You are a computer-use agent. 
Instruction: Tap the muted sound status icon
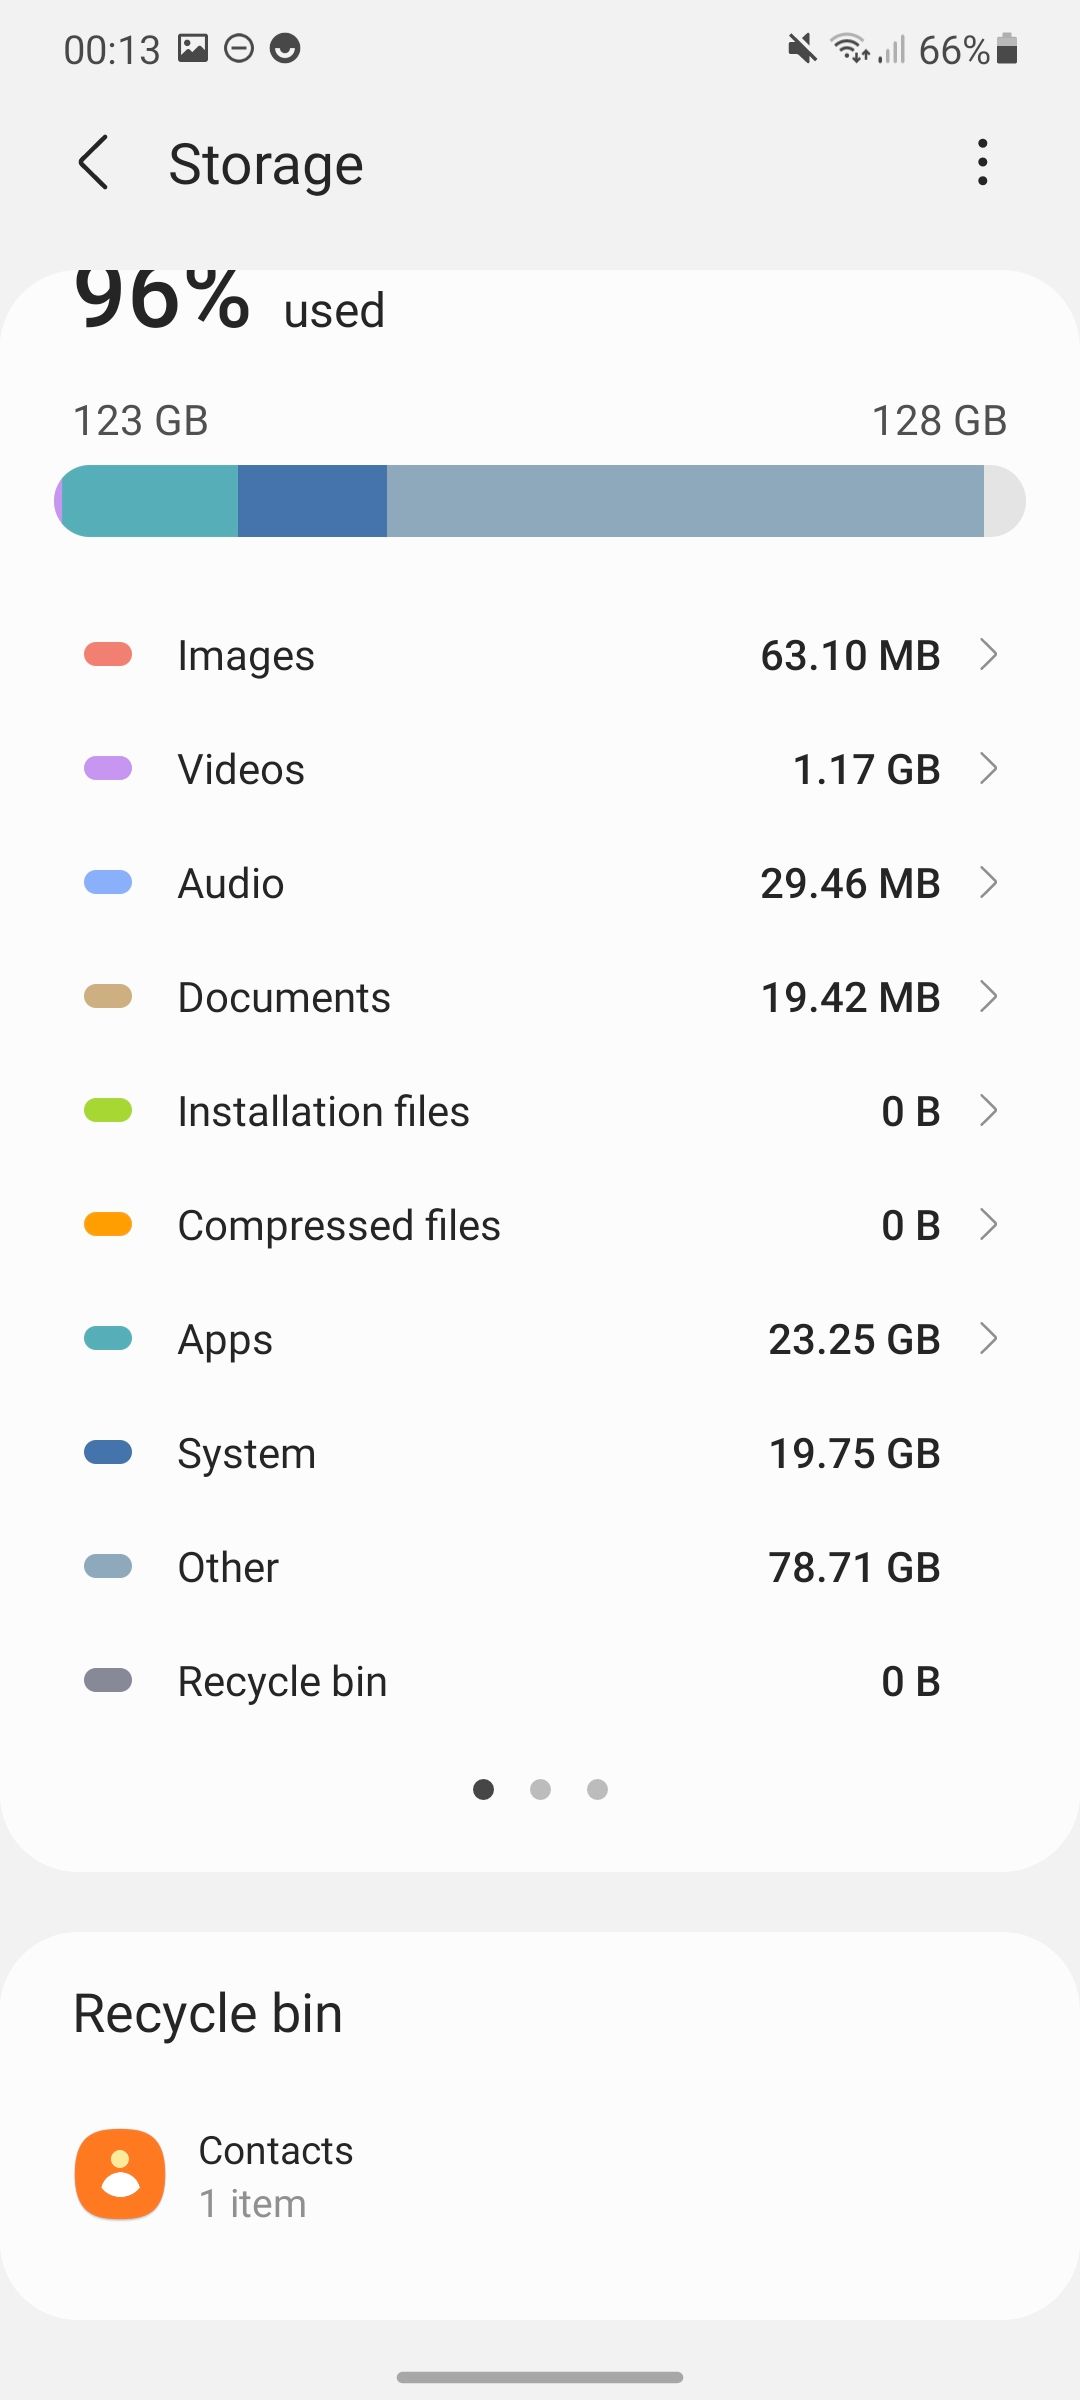click(x=802, y=48)
